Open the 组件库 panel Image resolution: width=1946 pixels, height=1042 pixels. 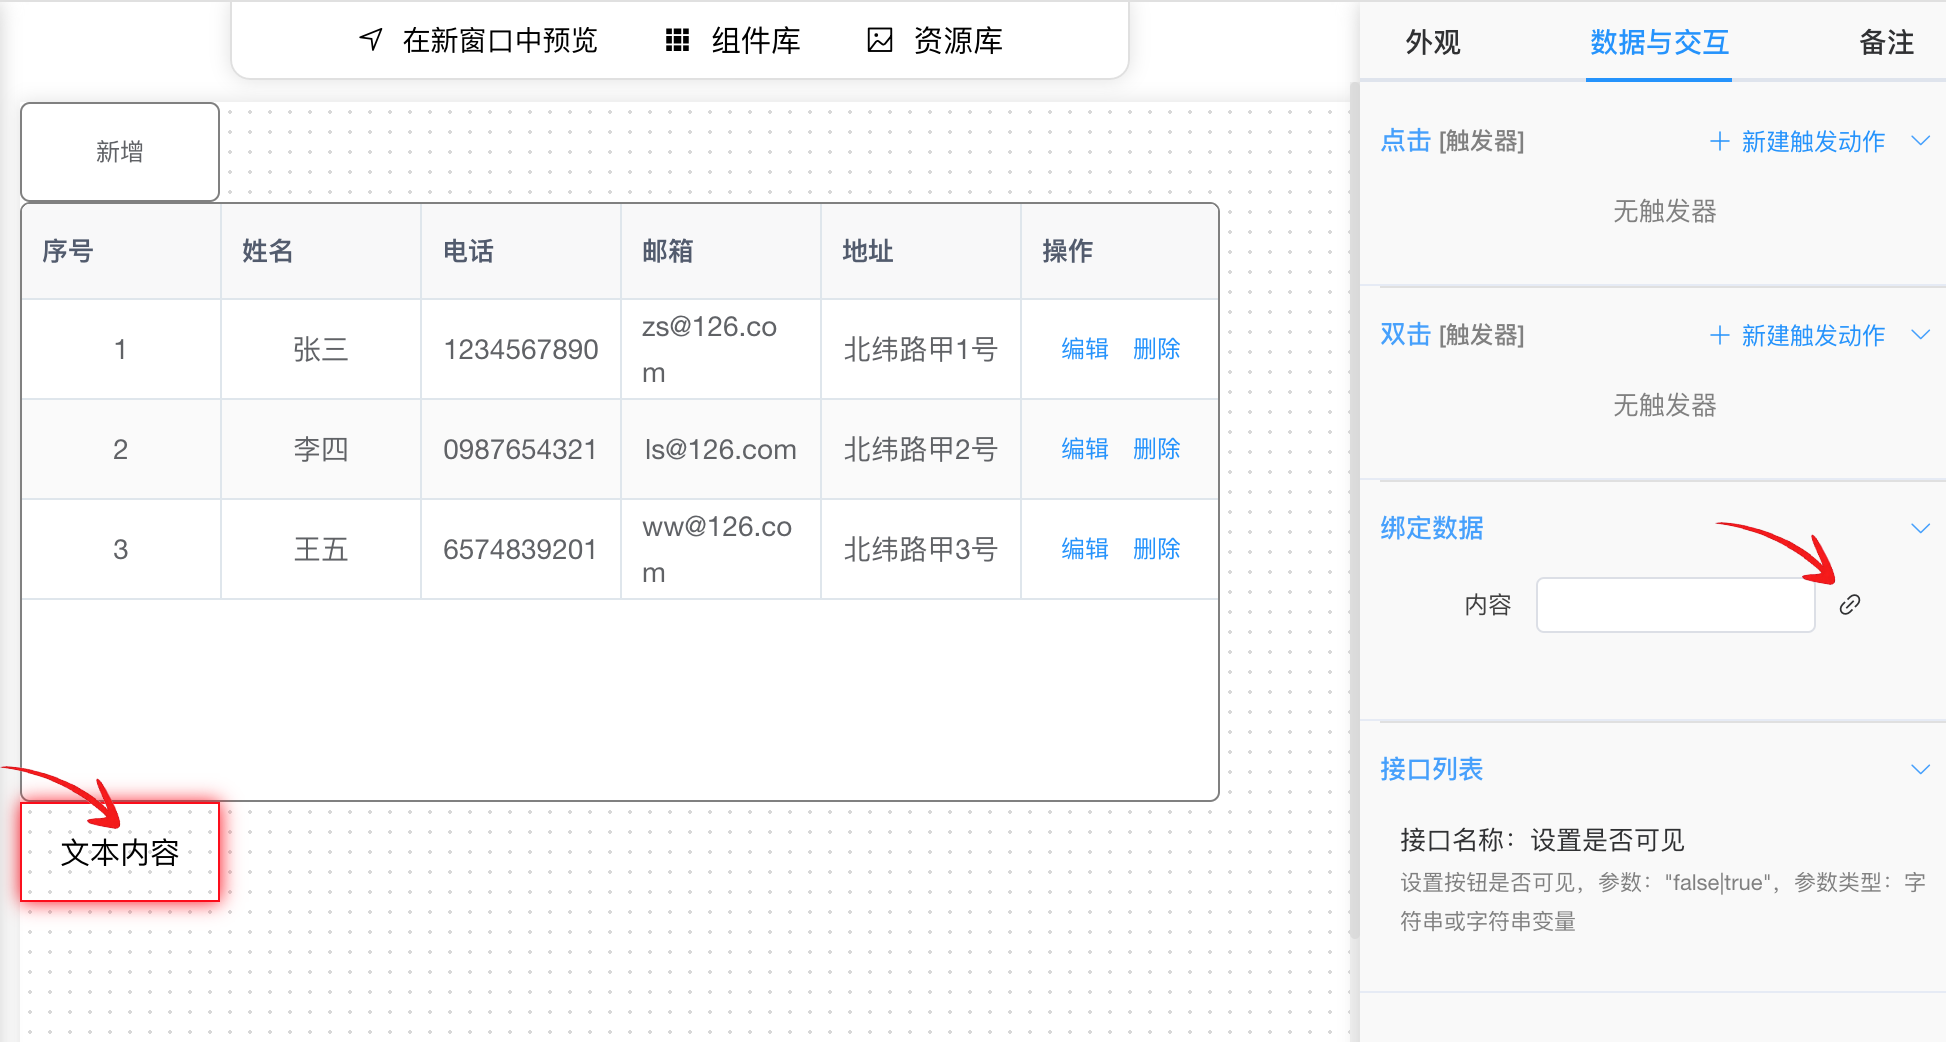point(733,40)
